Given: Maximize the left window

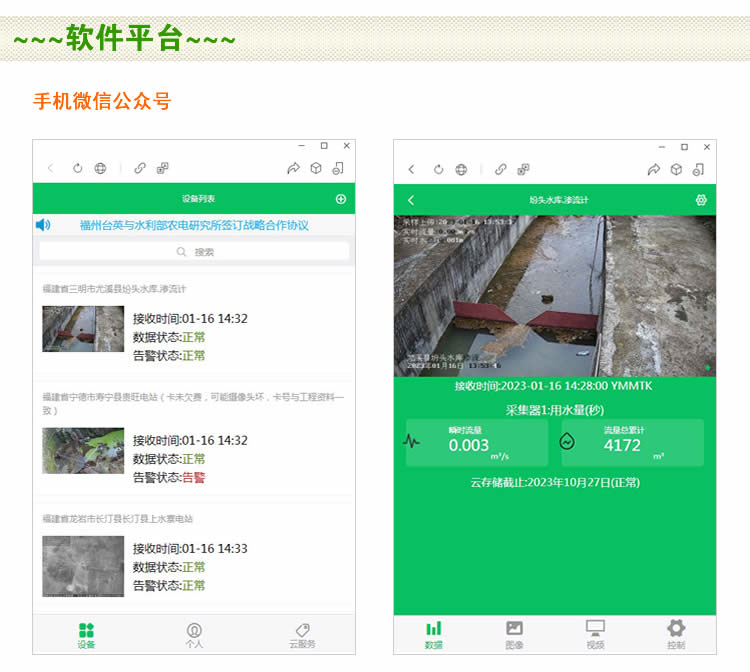Looking at the screenshot, I should tap(324, 145).
